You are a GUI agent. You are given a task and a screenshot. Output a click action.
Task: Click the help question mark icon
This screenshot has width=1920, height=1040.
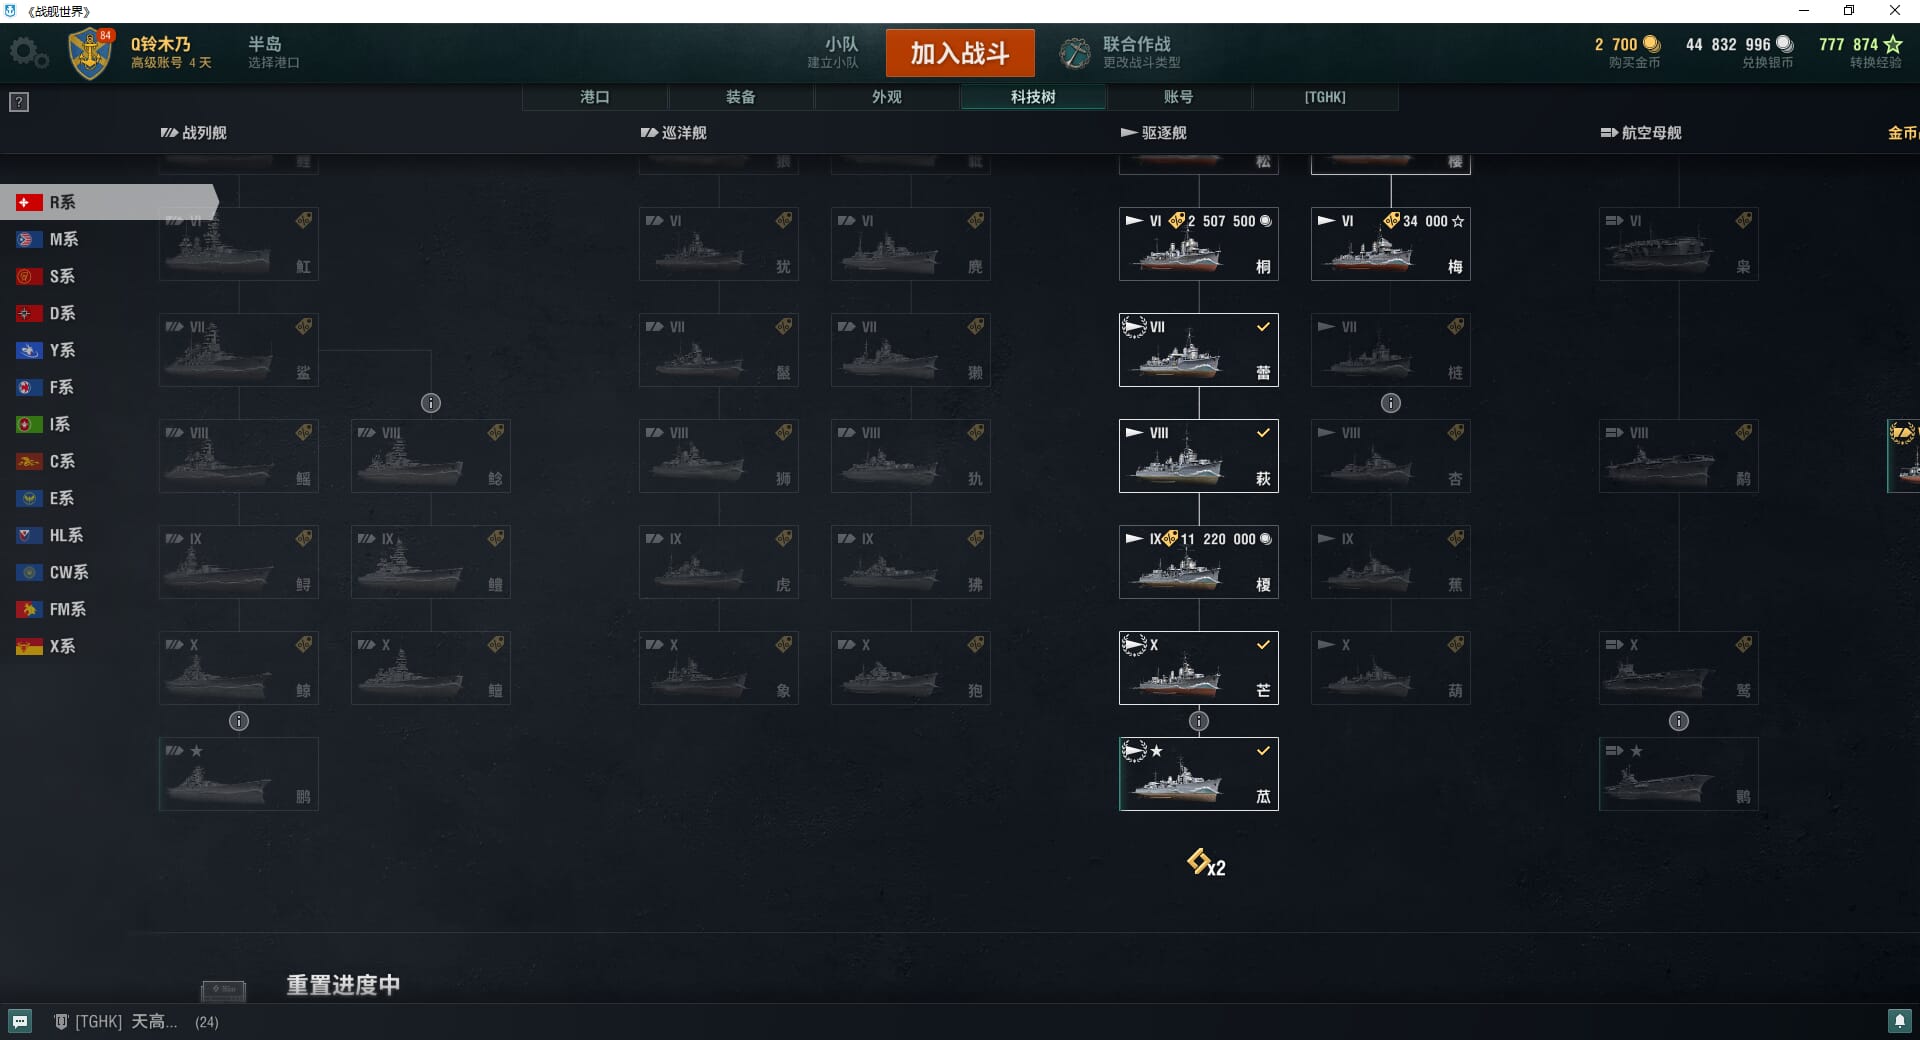19,102
